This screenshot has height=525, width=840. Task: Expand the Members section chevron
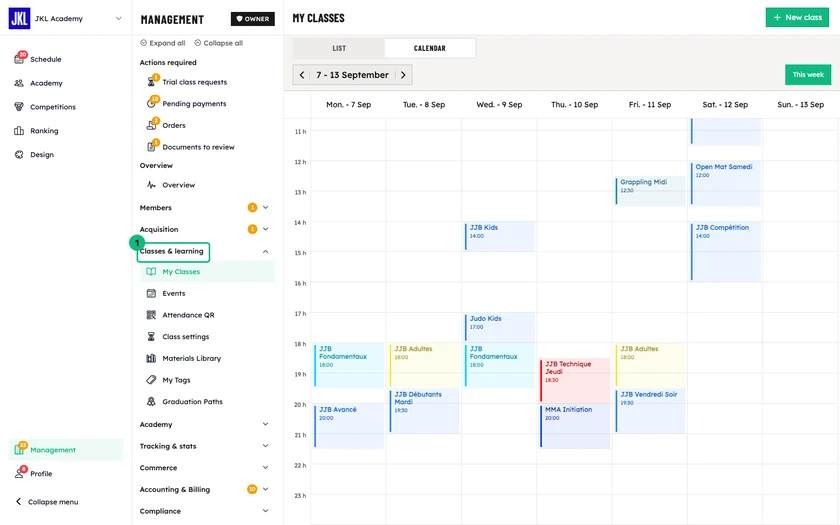pyautogui.click(x=265, y=207)
